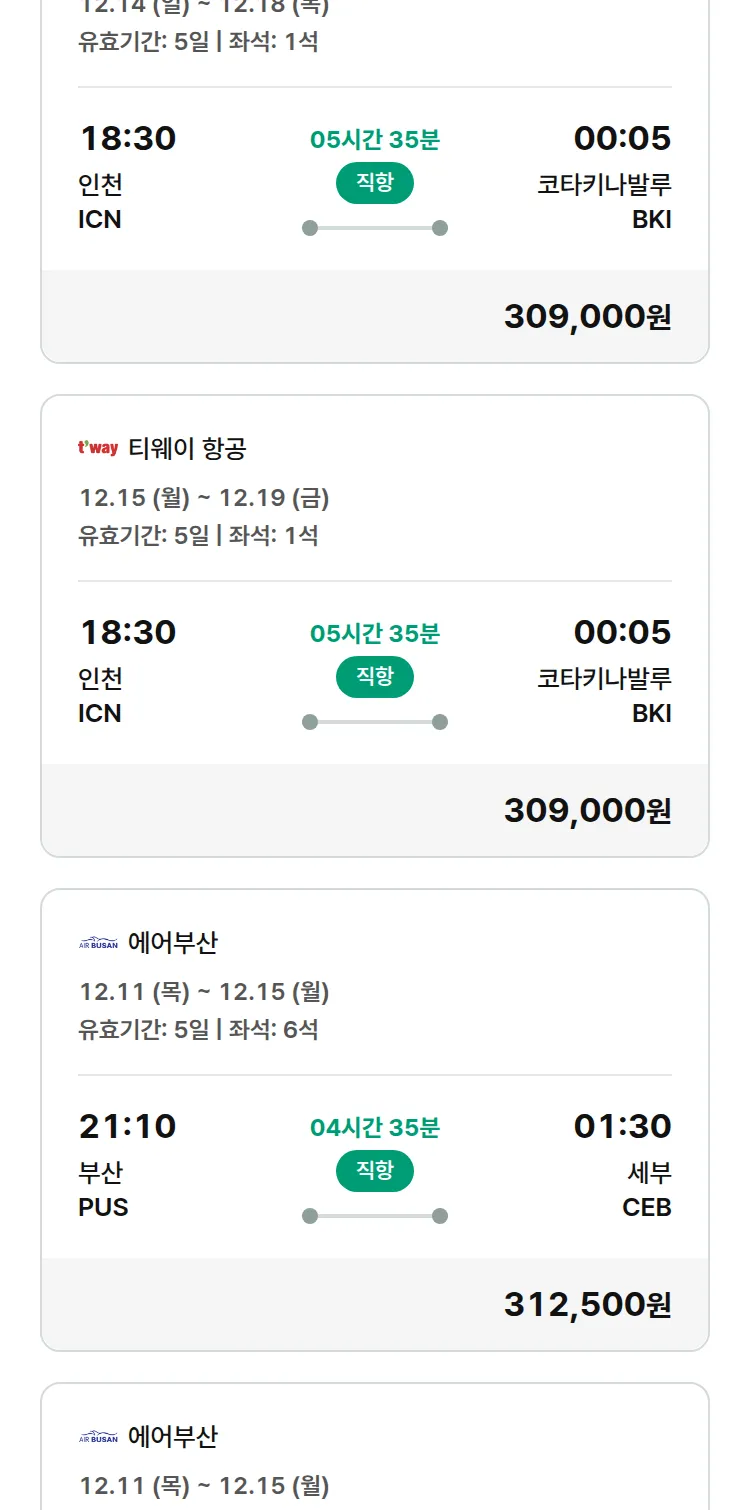Click the 21:10 departure time from 부산
750x1510 pixels.
point(128,1126)
